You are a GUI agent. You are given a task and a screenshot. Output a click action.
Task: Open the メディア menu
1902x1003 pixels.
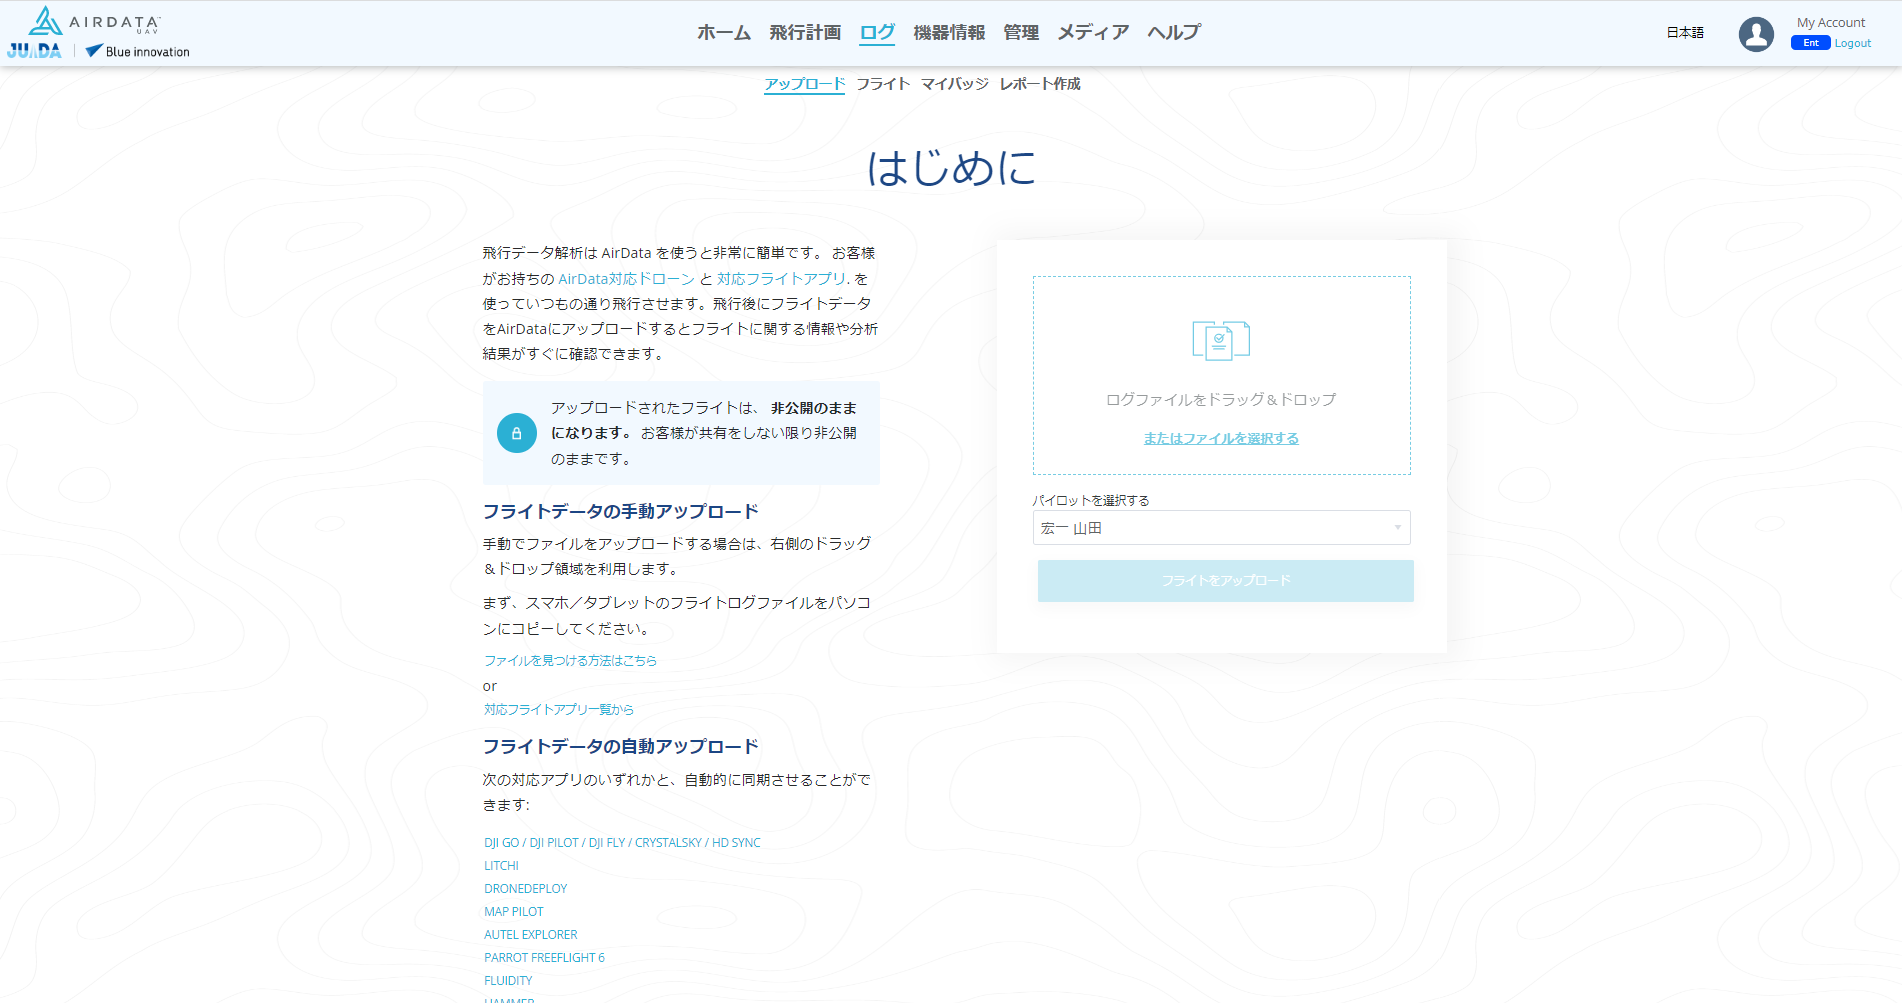click(1093, 33)
